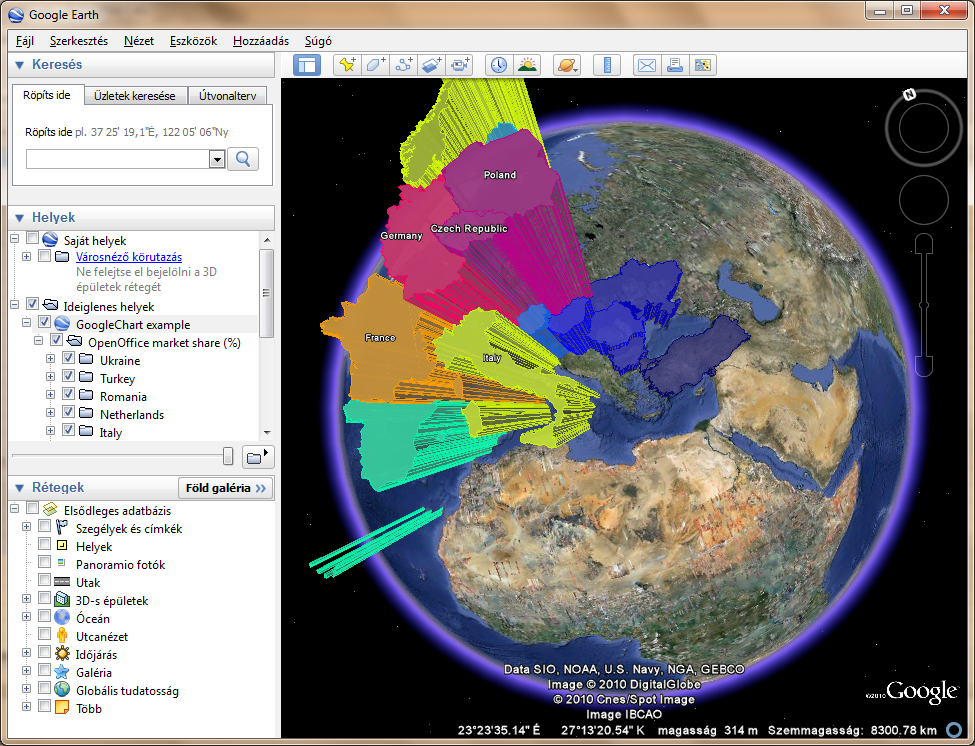Select the Röpíts ide tab
Screen dimensions: 975x746
[x=47, y=95]
